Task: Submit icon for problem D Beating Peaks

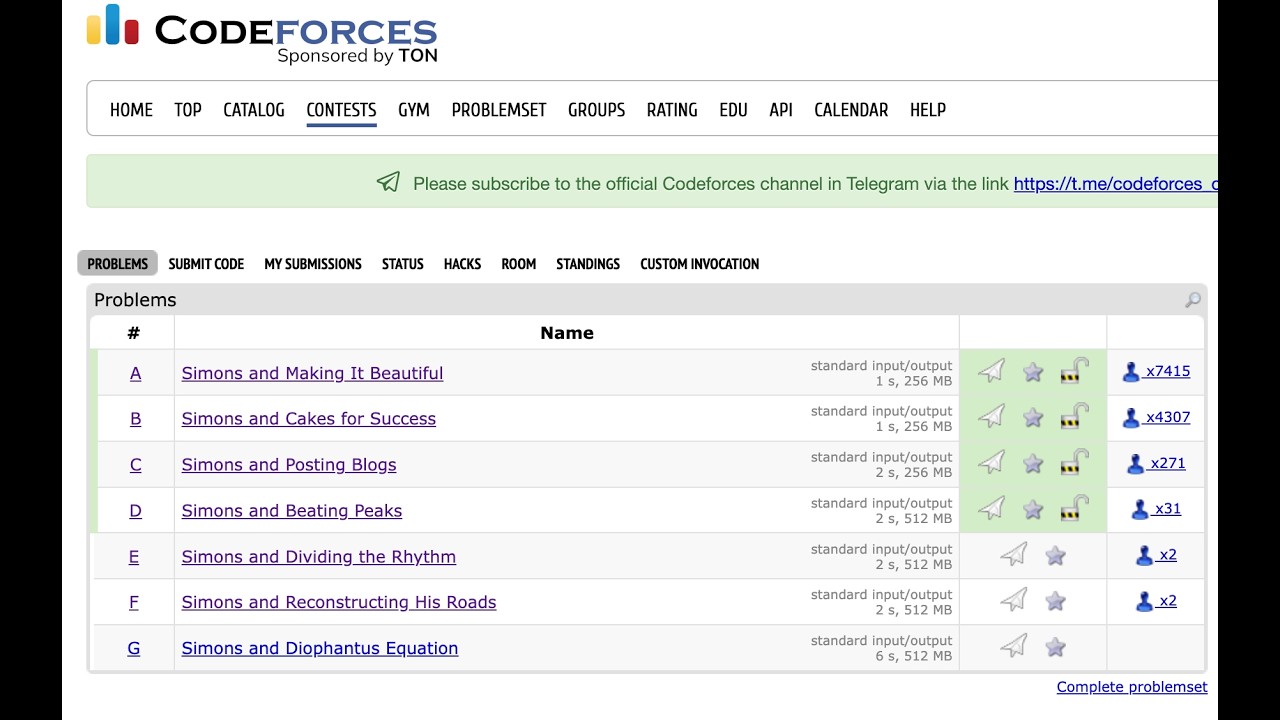Action: [x=991, y=509]
